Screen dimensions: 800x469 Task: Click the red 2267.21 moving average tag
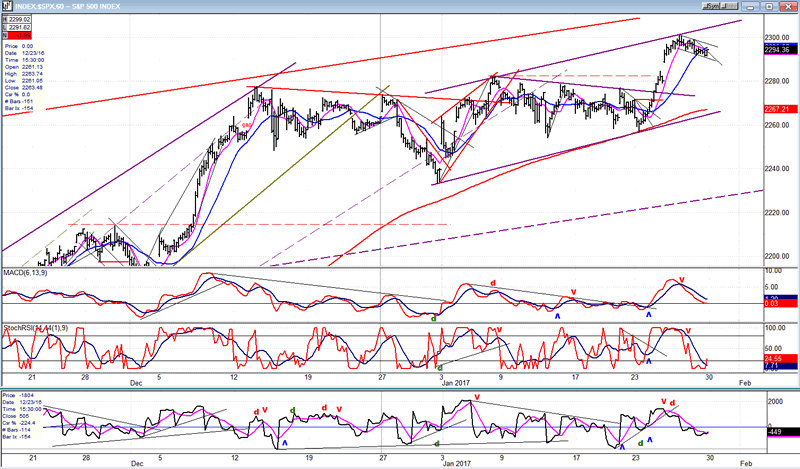click(781, 109)
